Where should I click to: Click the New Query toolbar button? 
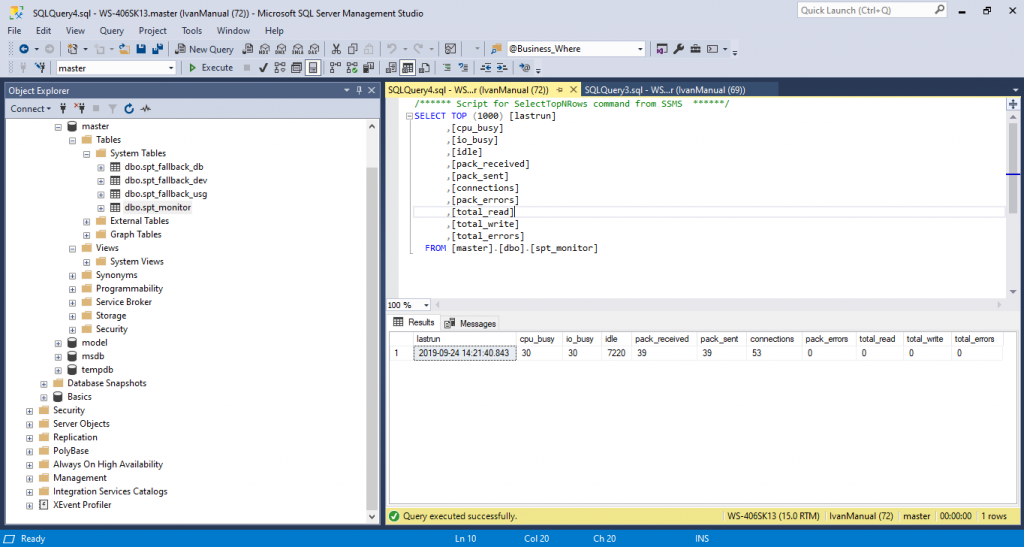click(204, 49)
